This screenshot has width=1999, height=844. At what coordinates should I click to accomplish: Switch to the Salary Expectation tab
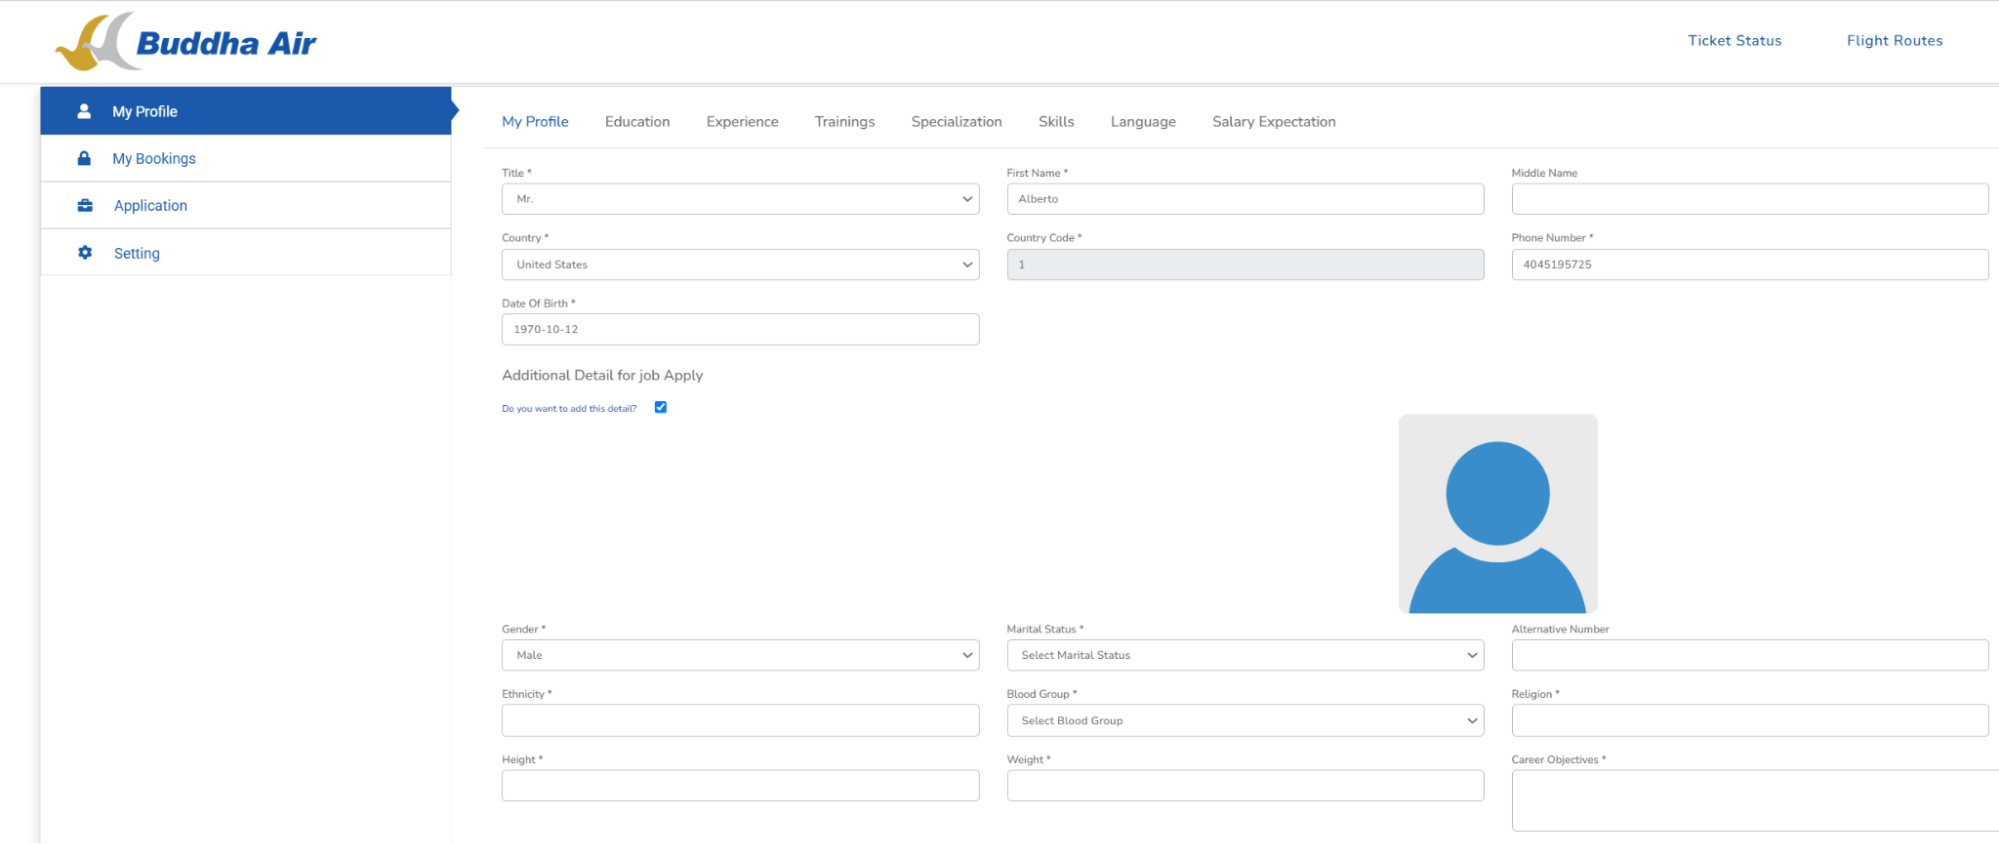[x=1274, y=121]
